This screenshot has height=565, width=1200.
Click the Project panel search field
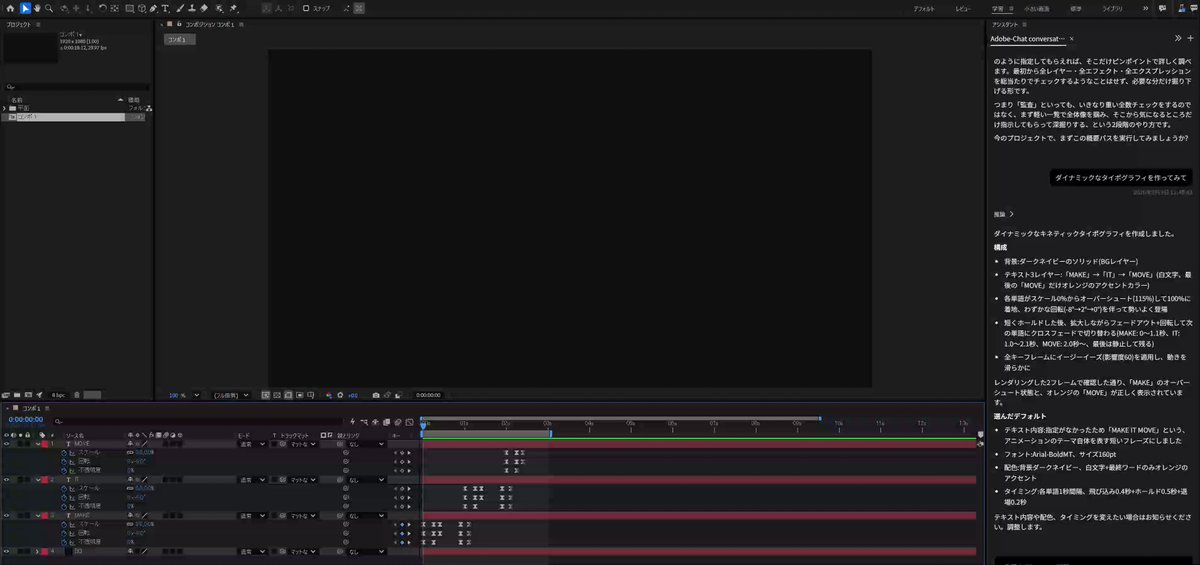coord(76,87)
